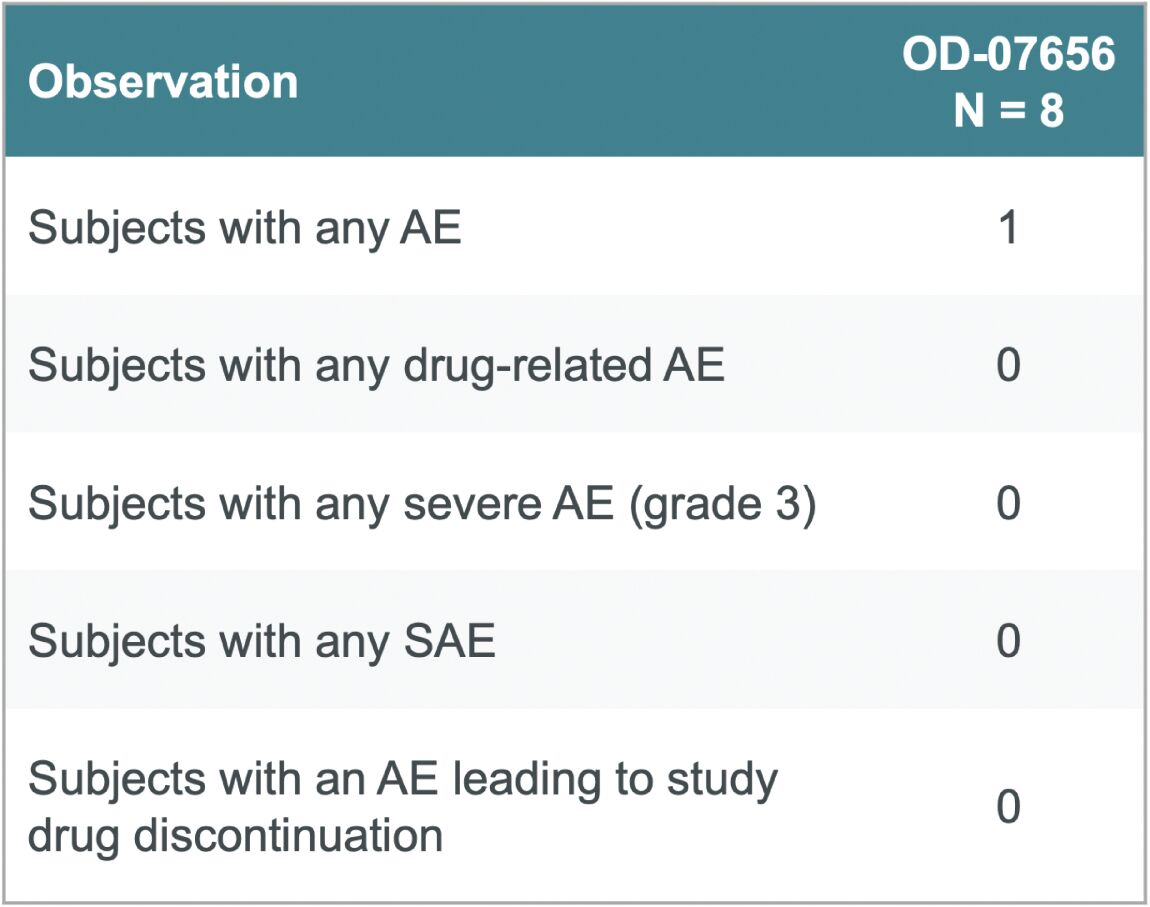Select 'Subjects with any drug-related AE' label
The height and width of the screenshot is (907, 1150).
click(x=376, y=365)
